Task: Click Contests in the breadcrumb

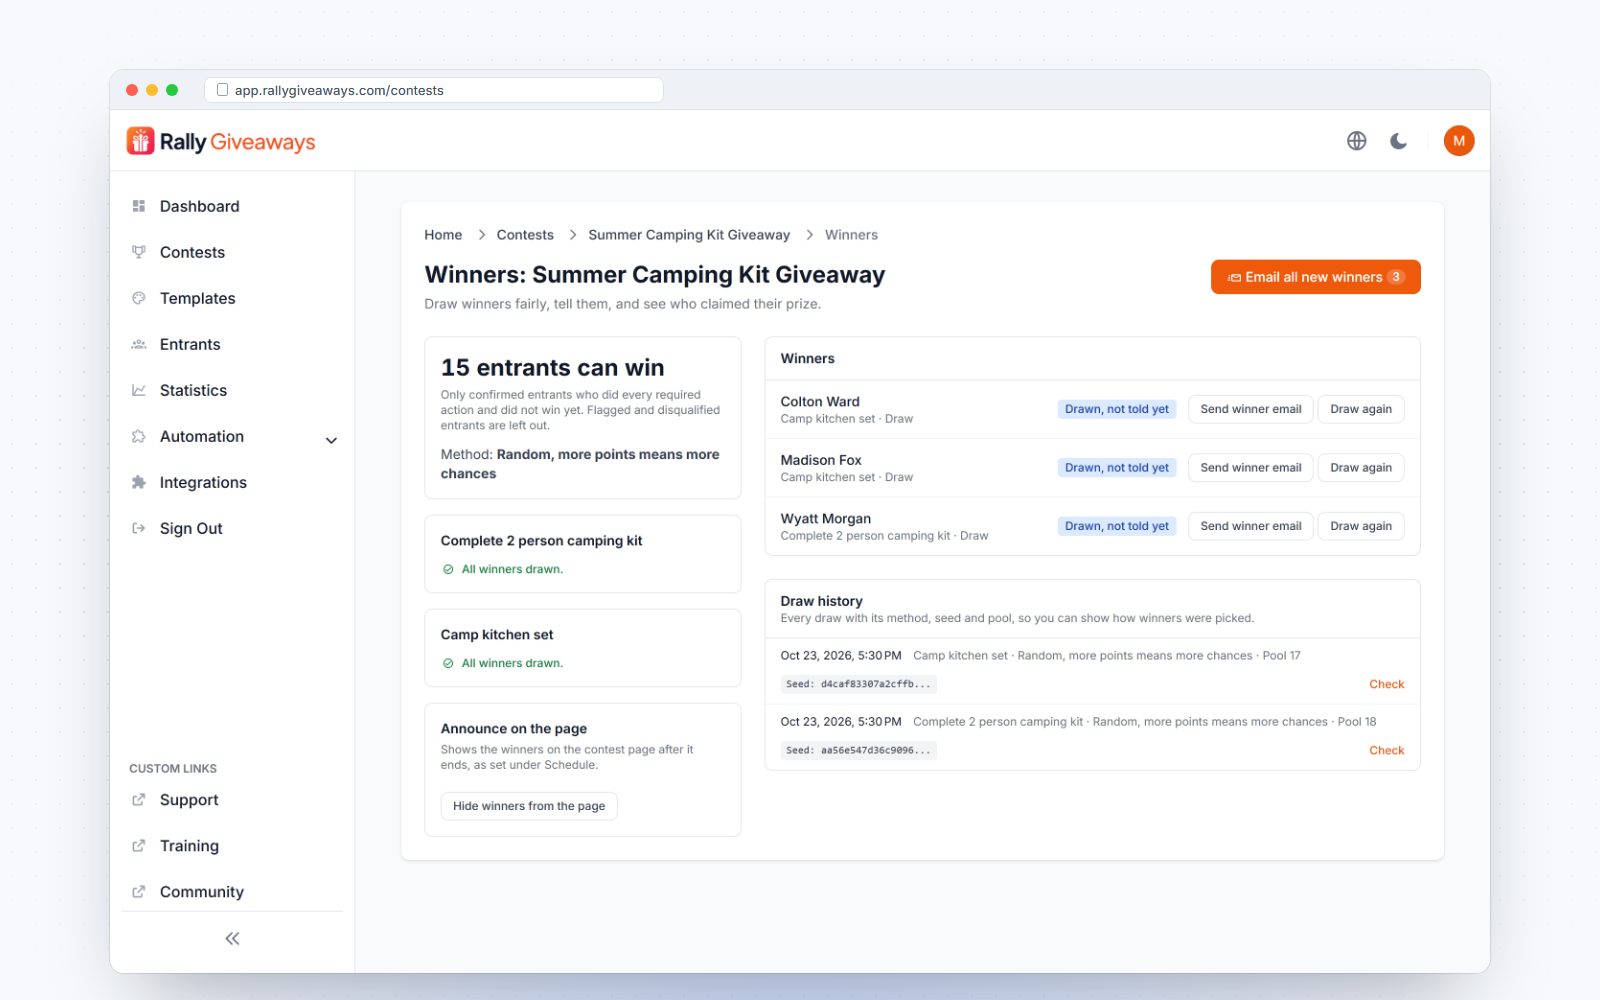Action: 525,235
